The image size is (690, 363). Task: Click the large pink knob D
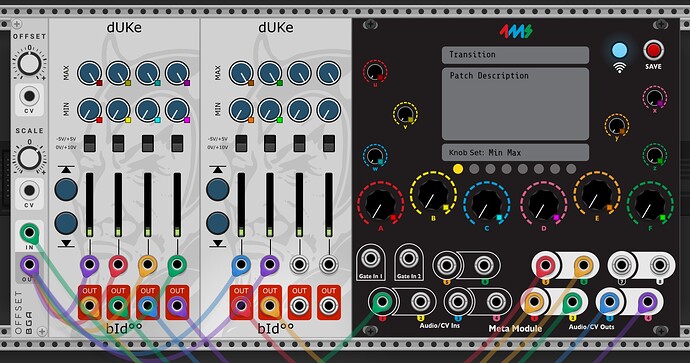[x=543, y=205]
